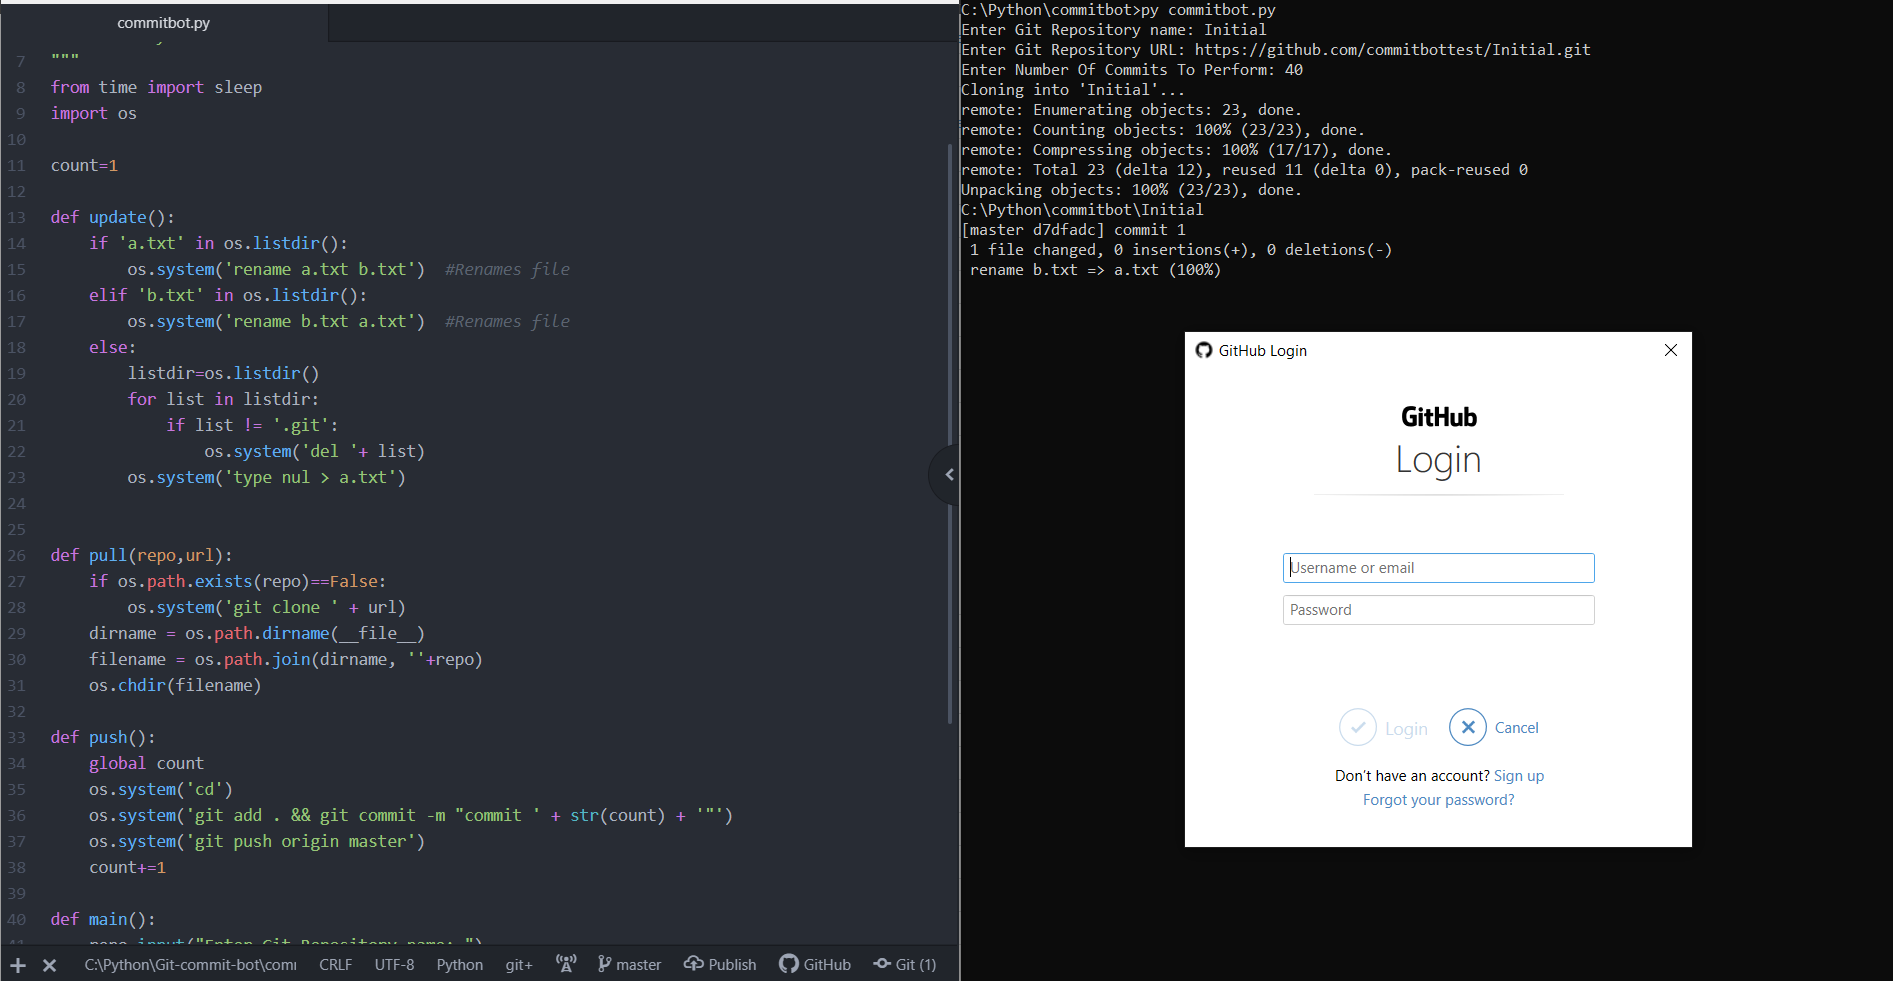Click the git+ status bar item
Screen dimensions: 1893x981
tap(519, 964)
